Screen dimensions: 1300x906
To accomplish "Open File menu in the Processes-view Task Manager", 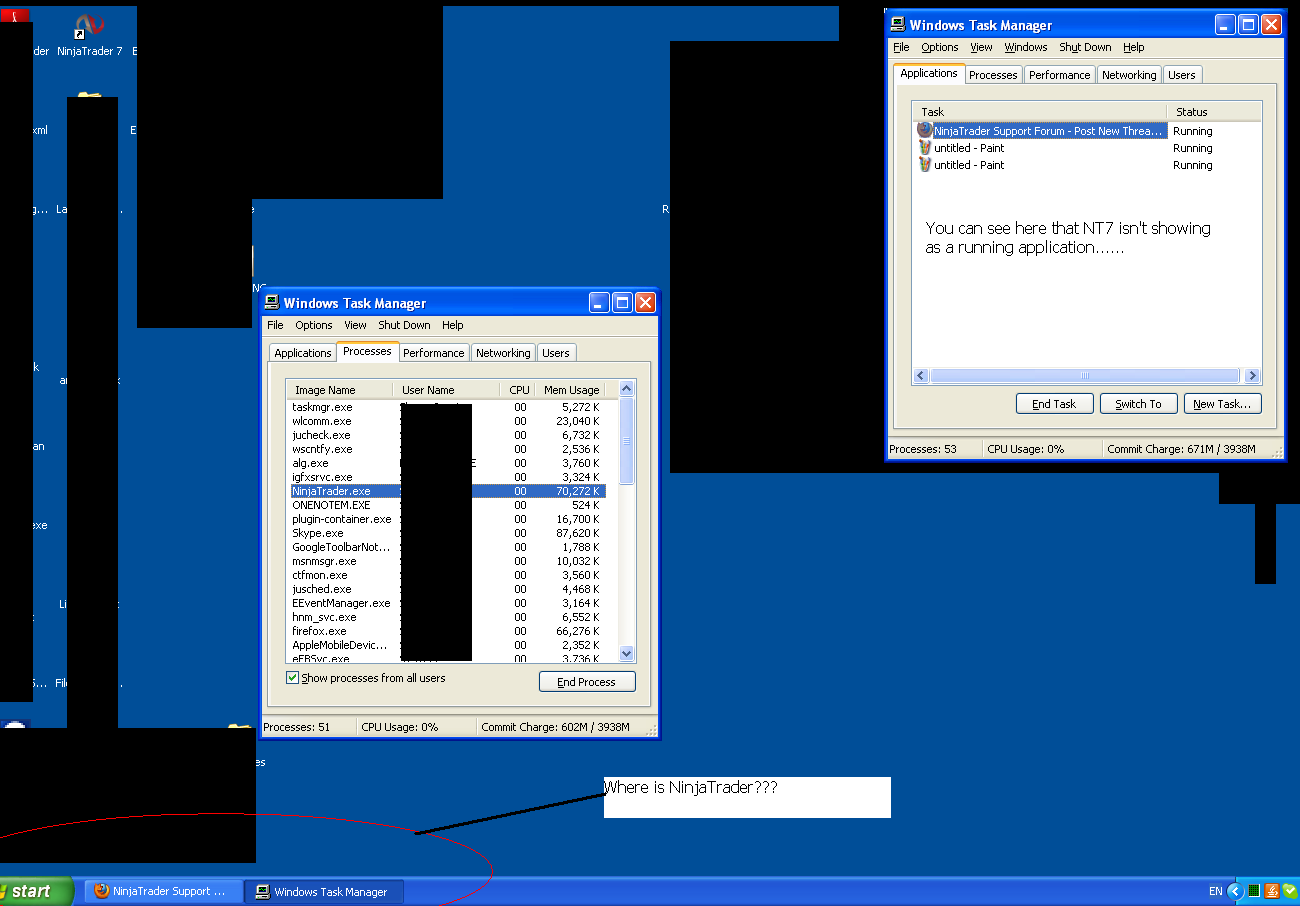I will point(275,325).
